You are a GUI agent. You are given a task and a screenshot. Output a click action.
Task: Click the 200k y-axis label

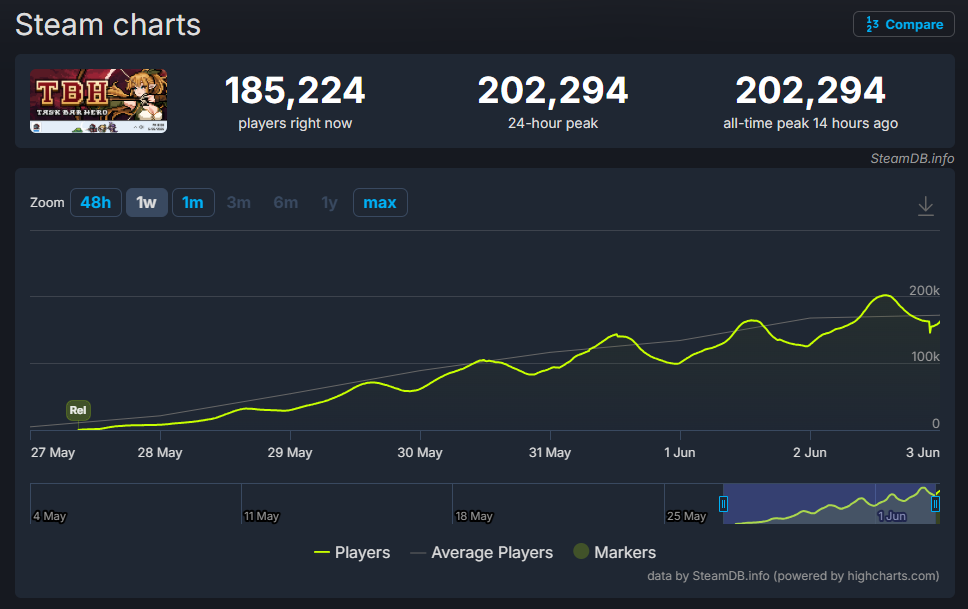point(924,290)
